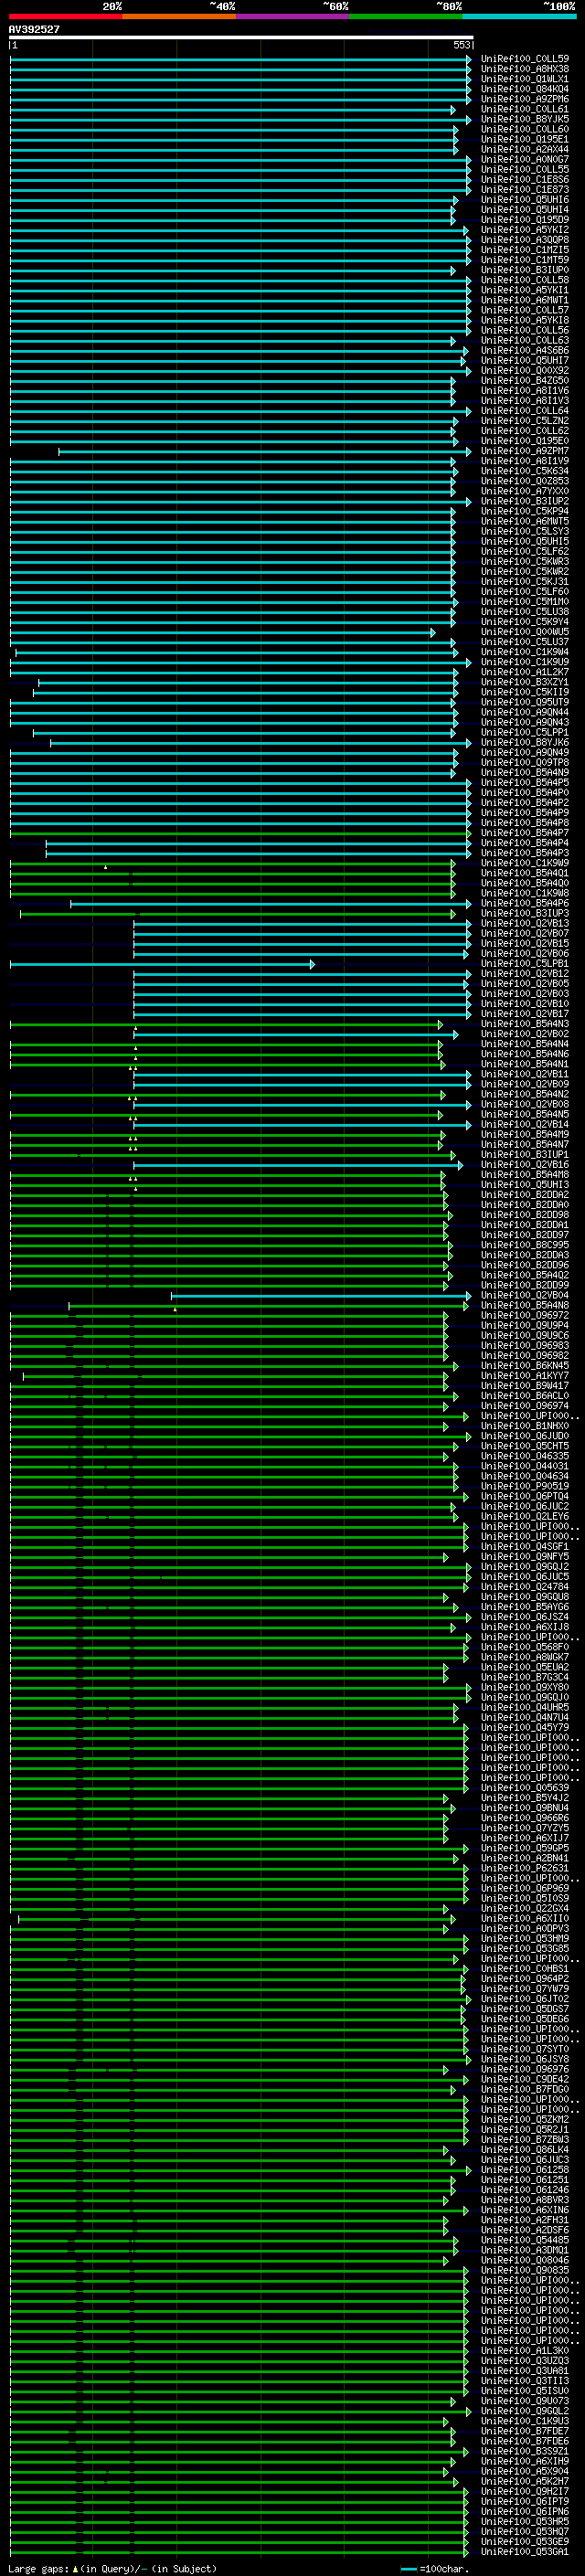Select alignment label UniRef100_B5A4N3
The image size is (585, 2576).
click(524, 1024)
